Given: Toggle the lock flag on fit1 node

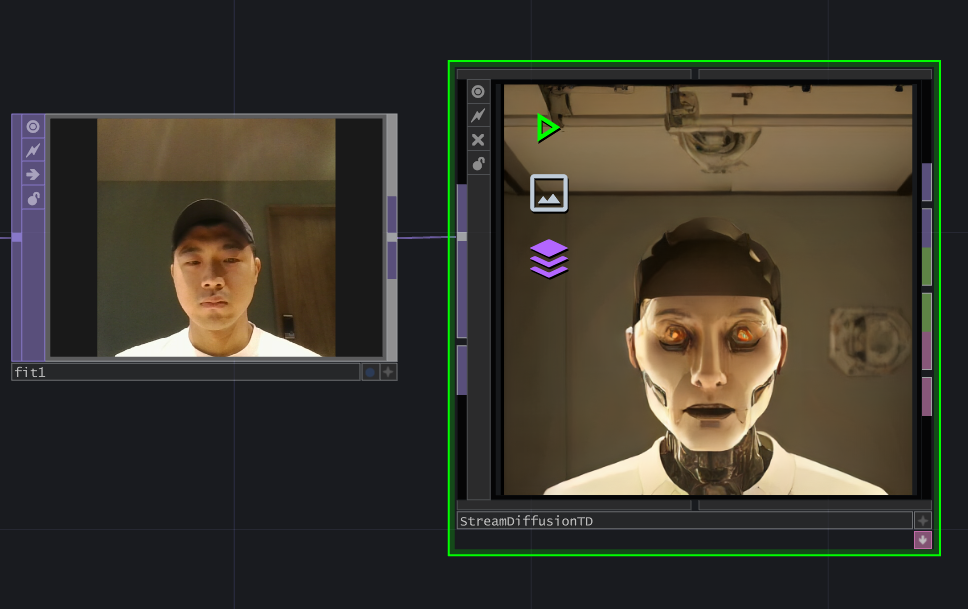Looking at the screenshot, I should pos(33,199).
